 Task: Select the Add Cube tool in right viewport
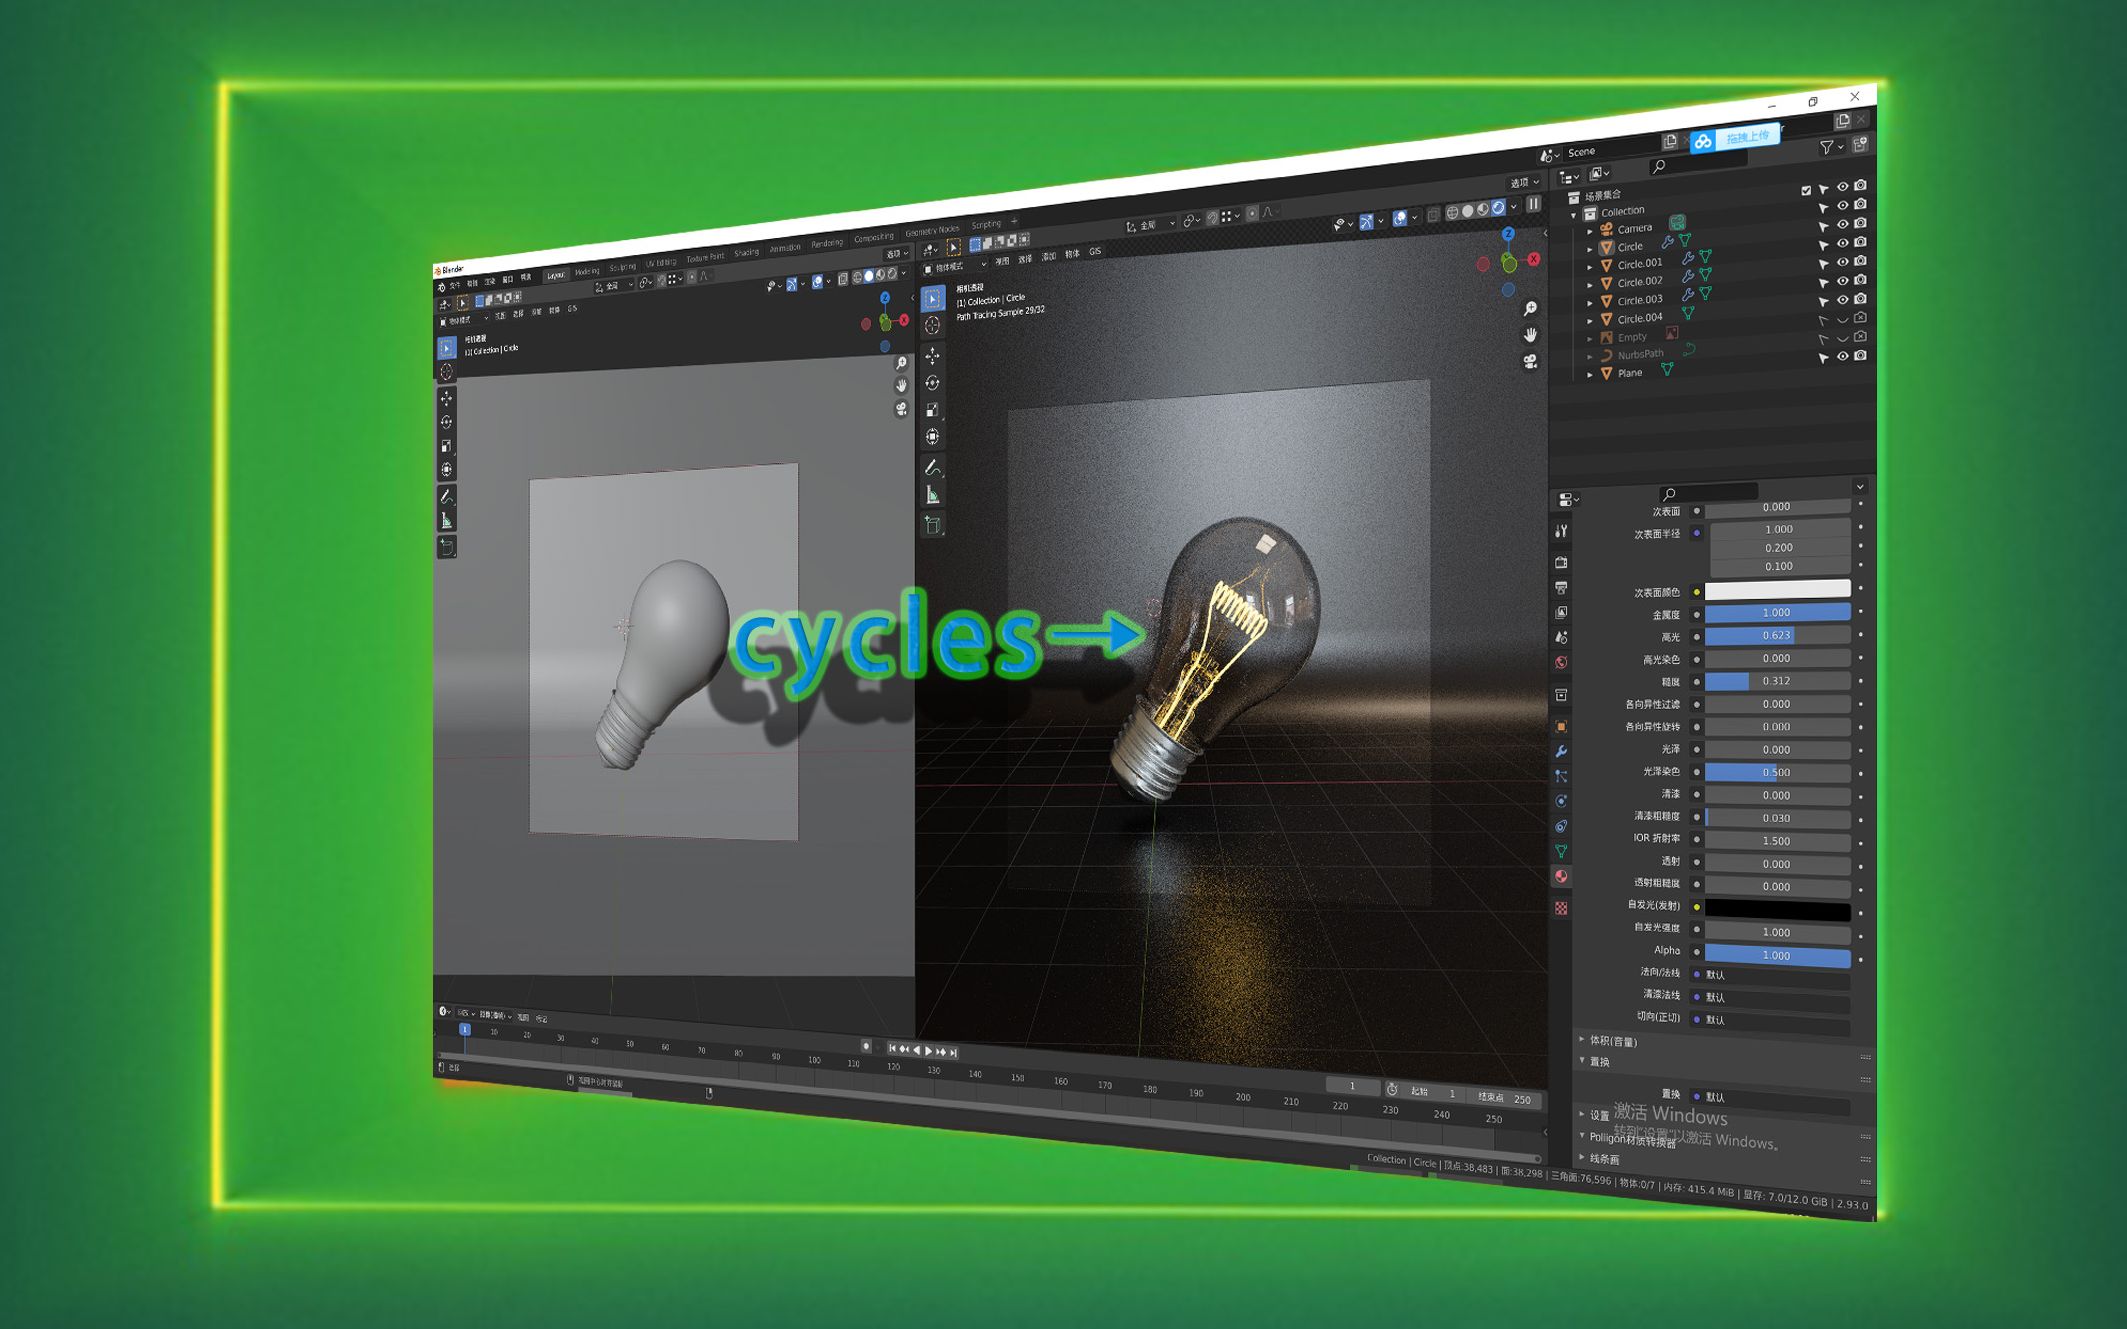[x=932, y=525]
